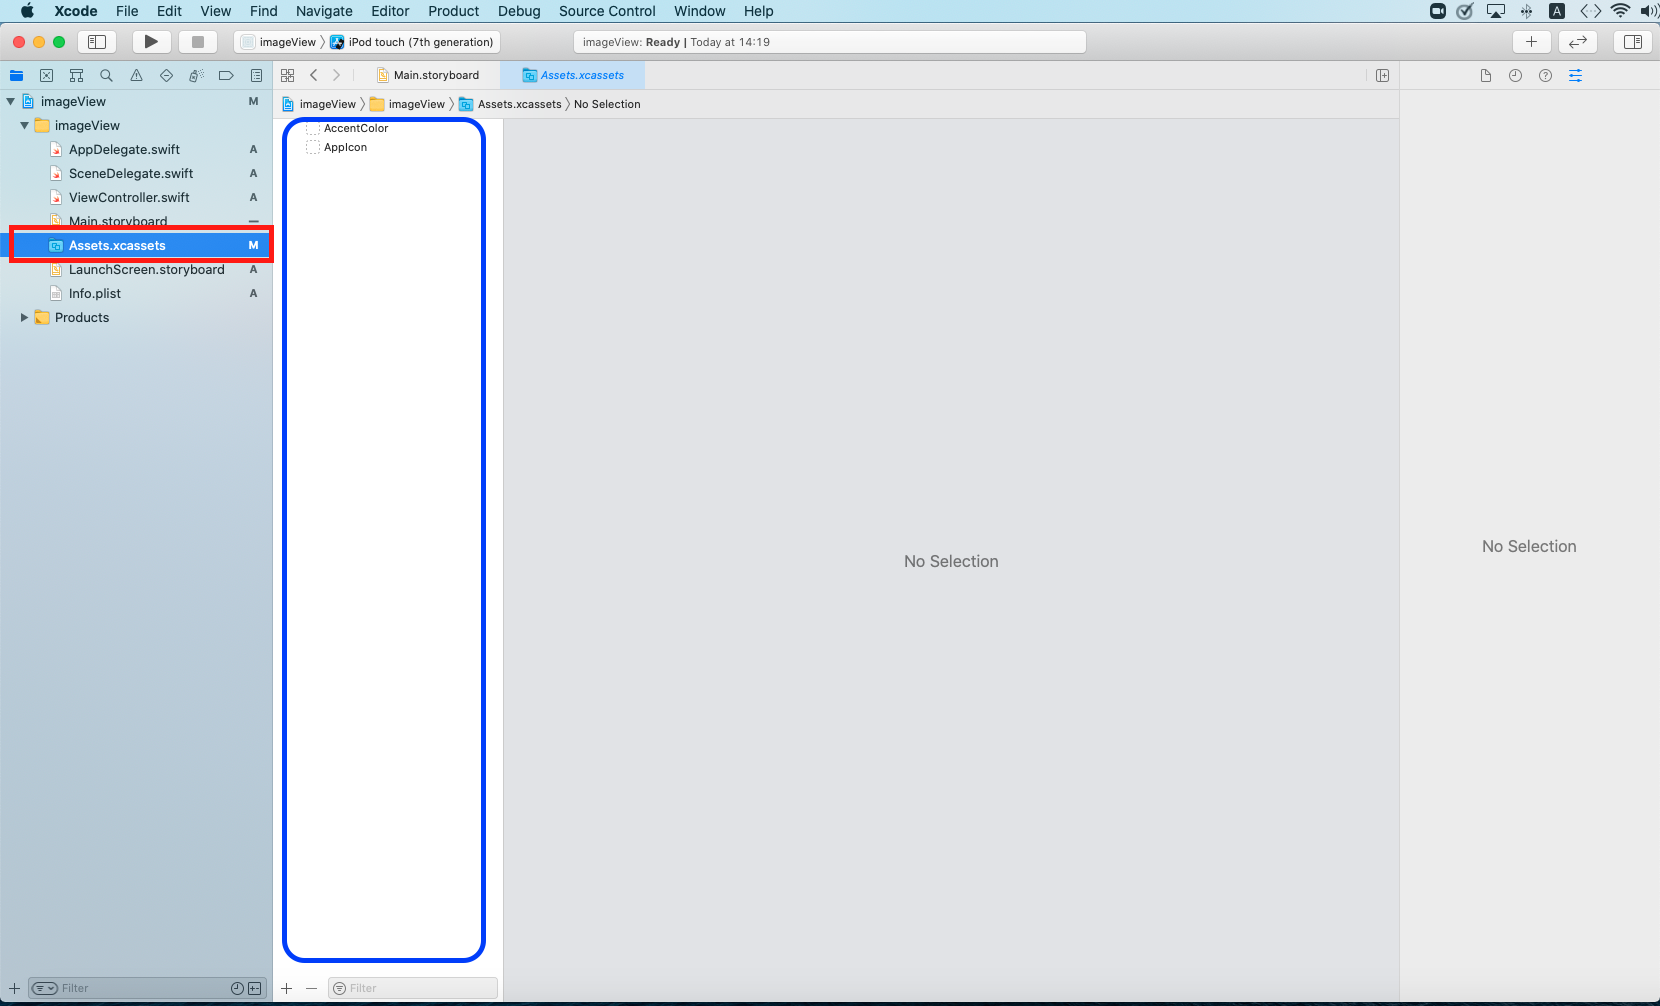
Task: Switch to the Main.storyboard tab
Action: pyautogui.click(x=428, y=75)
